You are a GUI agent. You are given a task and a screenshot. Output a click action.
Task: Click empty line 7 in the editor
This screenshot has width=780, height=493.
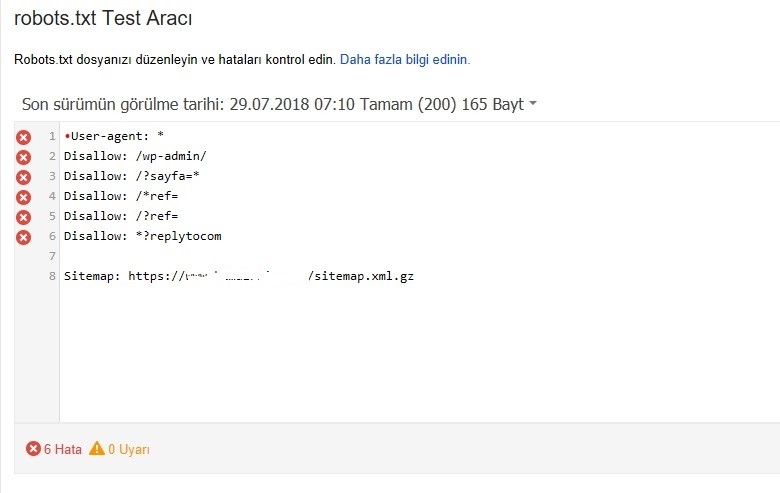pyautogui.click(x=420, y=256)
